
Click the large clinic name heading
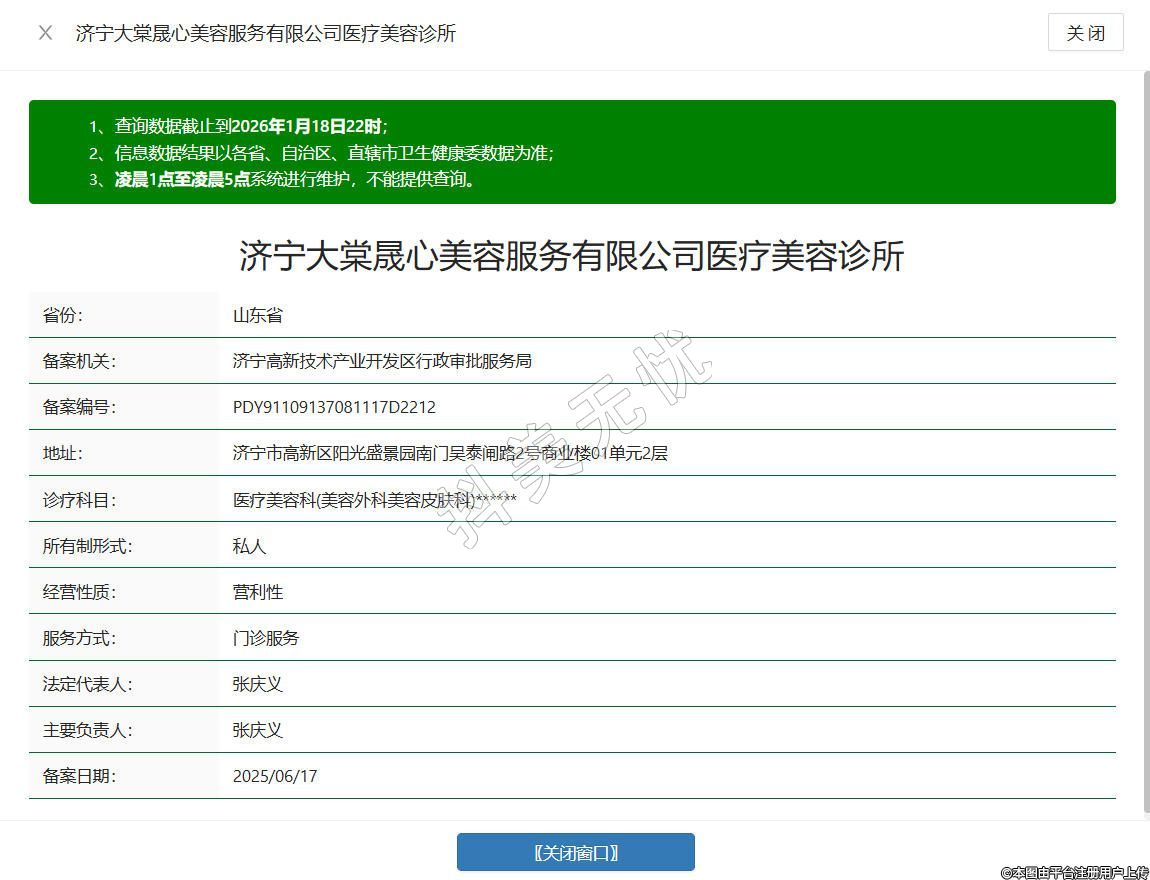pyautogui.click(x=571, y=256)
